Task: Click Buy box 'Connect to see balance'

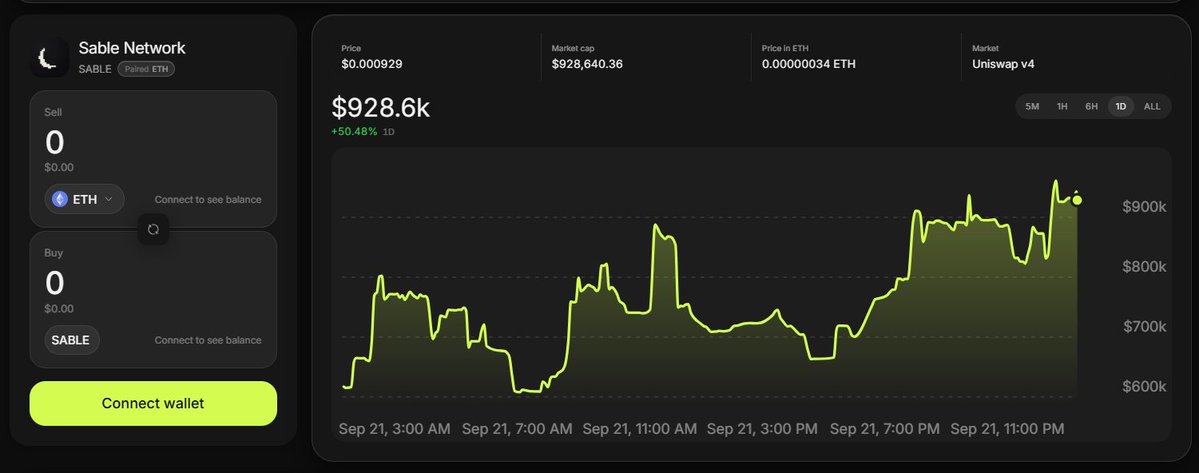Action: [x=208, y=340]
